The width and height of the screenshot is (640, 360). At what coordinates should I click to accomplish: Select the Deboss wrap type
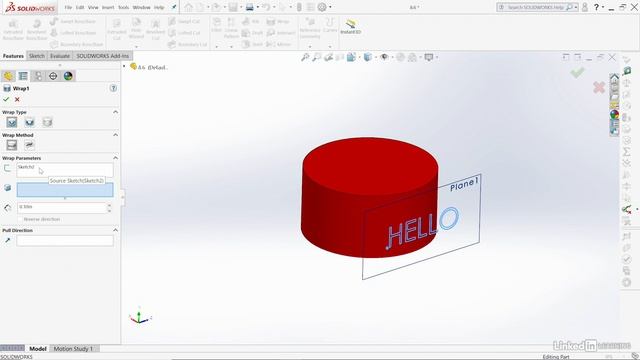tap(29, 122)
